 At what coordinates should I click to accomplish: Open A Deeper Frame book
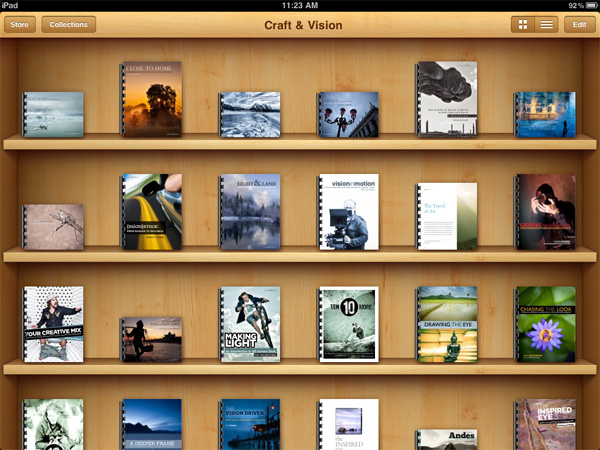tap(151, 424)
